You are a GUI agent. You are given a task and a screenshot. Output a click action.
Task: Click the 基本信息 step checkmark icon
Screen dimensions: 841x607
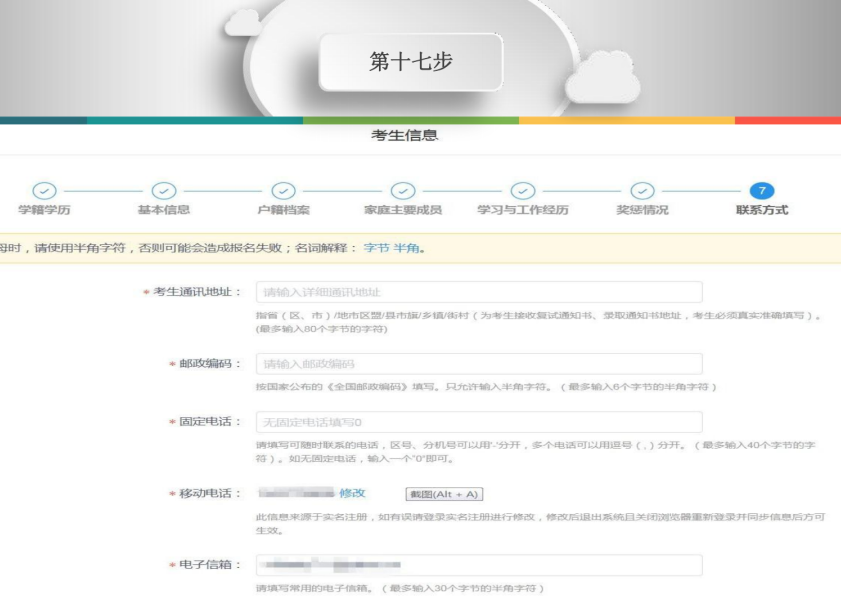tap(164, 189)
